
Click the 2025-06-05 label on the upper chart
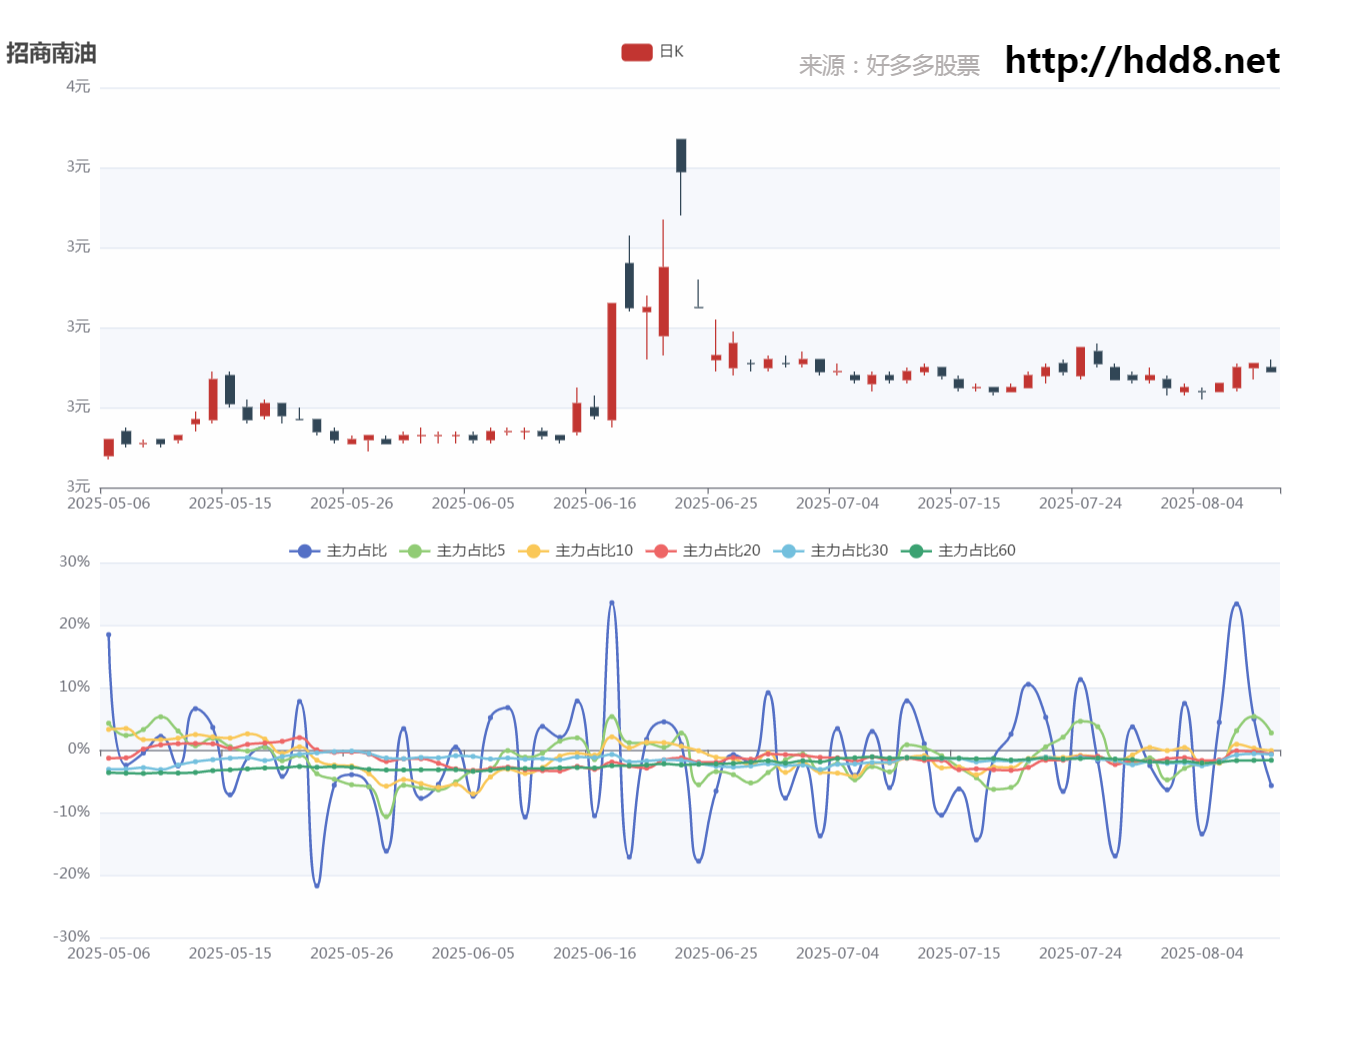tap(473, 503)
